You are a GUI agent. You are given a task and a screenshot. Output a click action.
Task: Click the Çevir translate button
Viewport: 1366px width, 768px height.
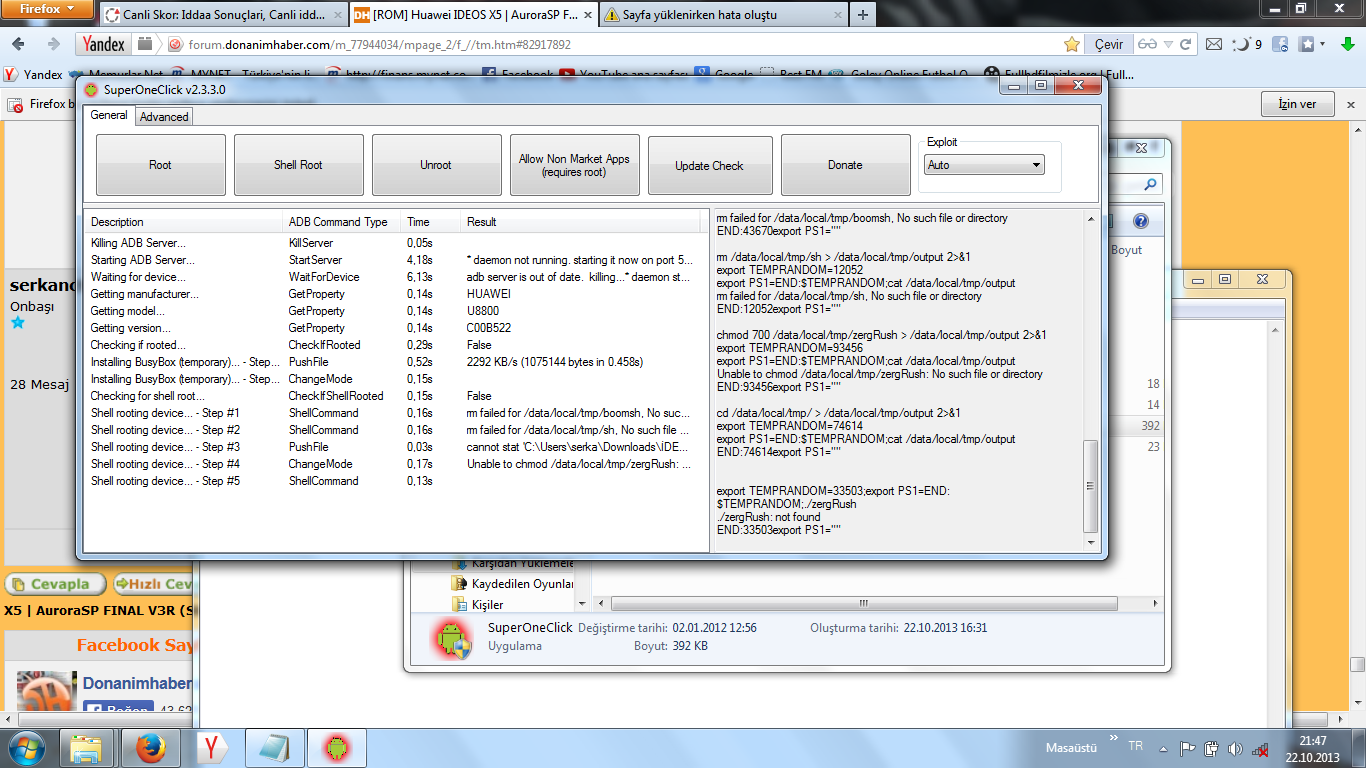click(x=1109, y=45)
